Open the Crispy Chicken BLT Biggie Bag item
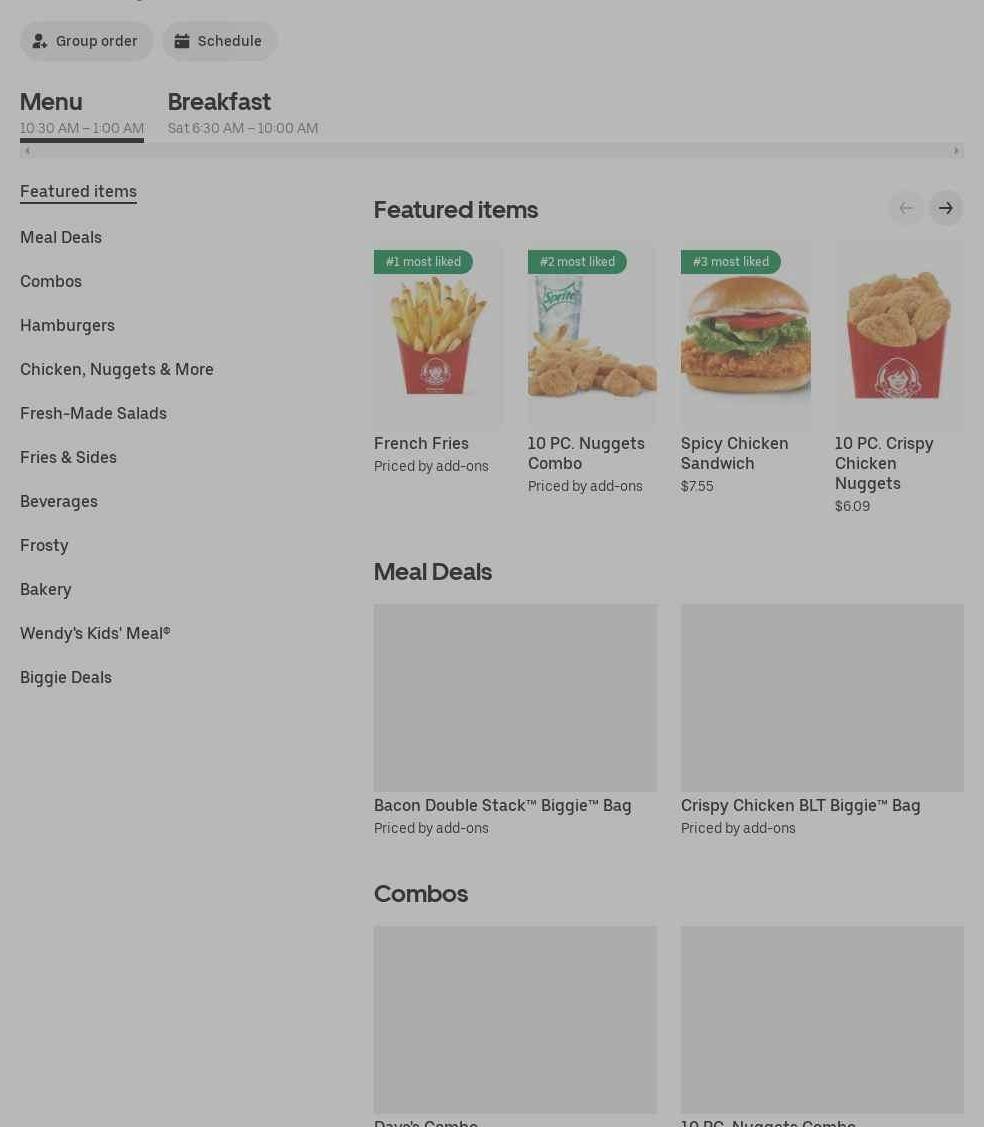Image resolution: width=984 pixels, height=1127 pixels. pos(822,720)
